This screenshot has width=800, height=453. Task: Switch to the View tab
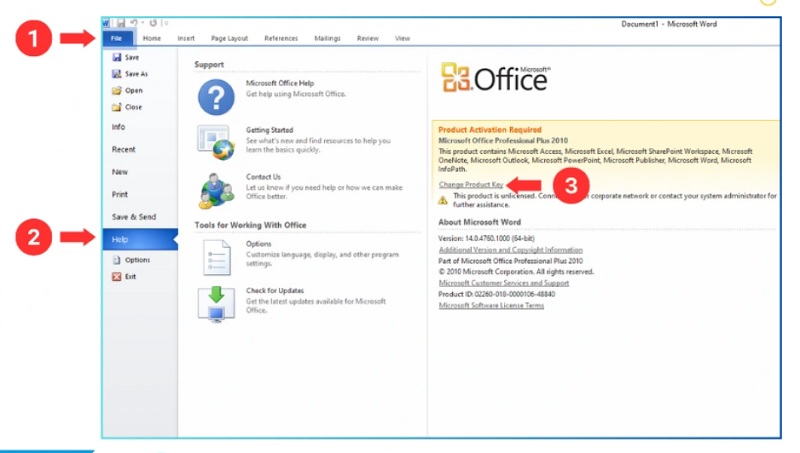[402, 38]
